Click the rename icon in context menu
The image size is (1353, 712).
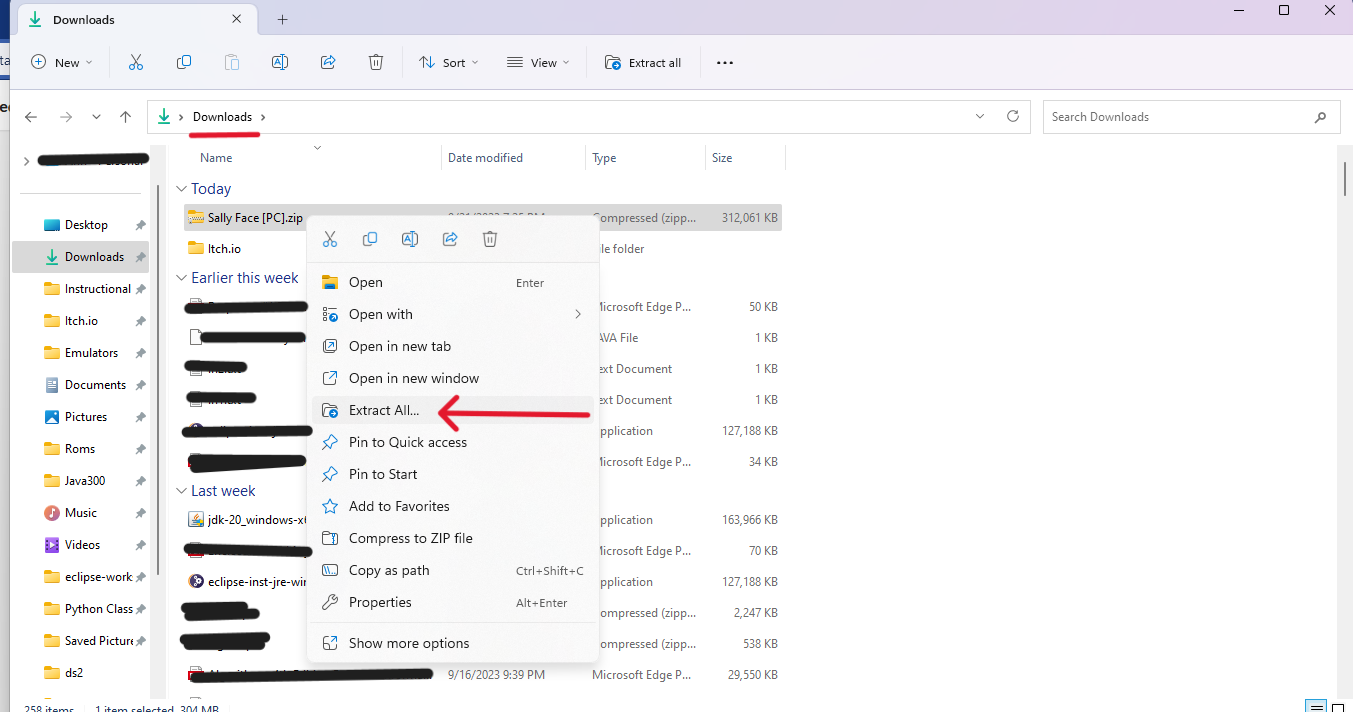point(410,239)
